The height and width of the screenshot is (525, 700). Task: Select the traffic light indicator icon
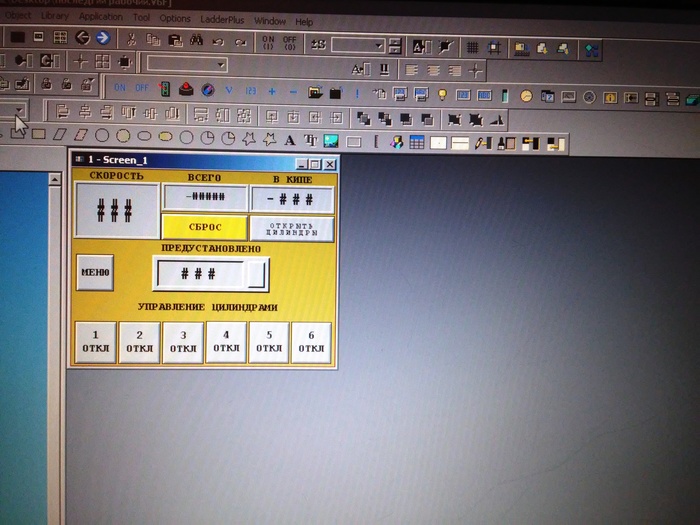coord(165,89)
